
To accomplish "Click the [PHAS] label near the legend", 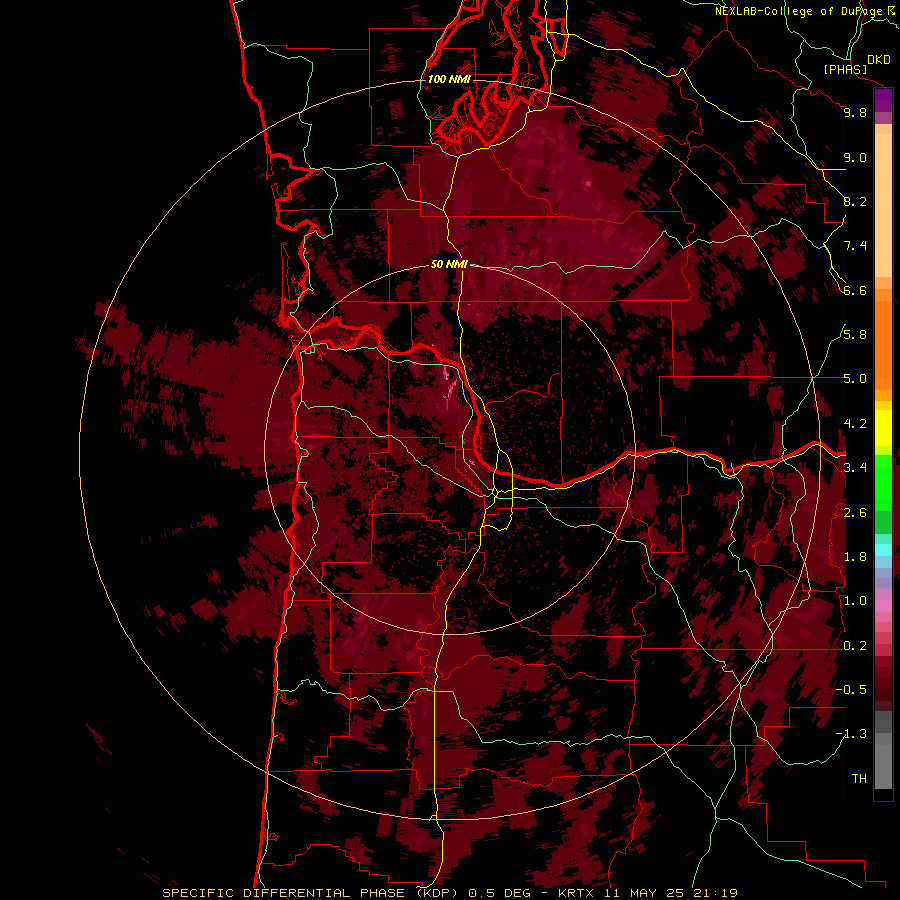I will [845, 69].
